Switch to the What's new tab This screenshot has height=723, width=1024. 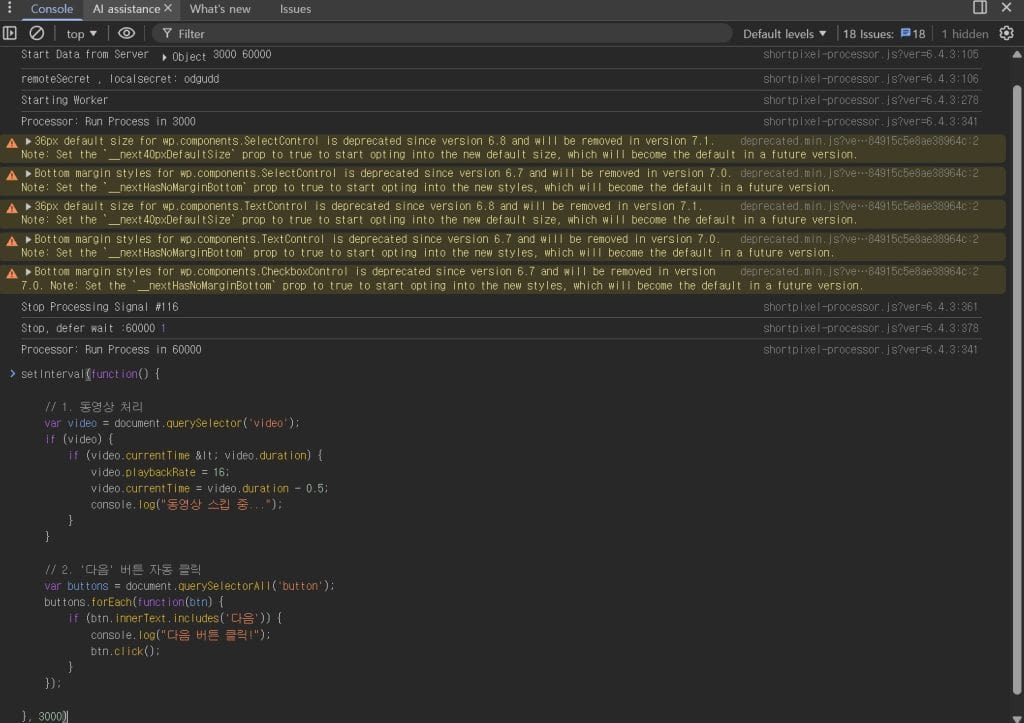219,8
